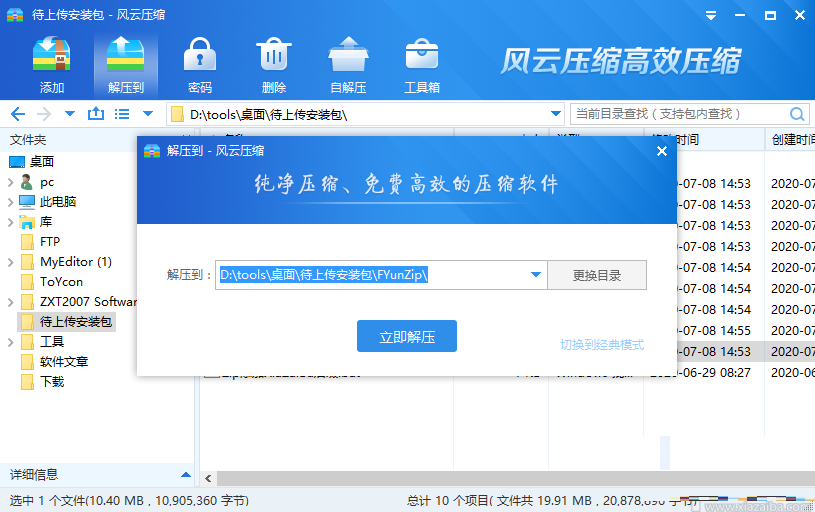Go up one directory level icon
Screen dimensions: 815x512
[96, 113]
